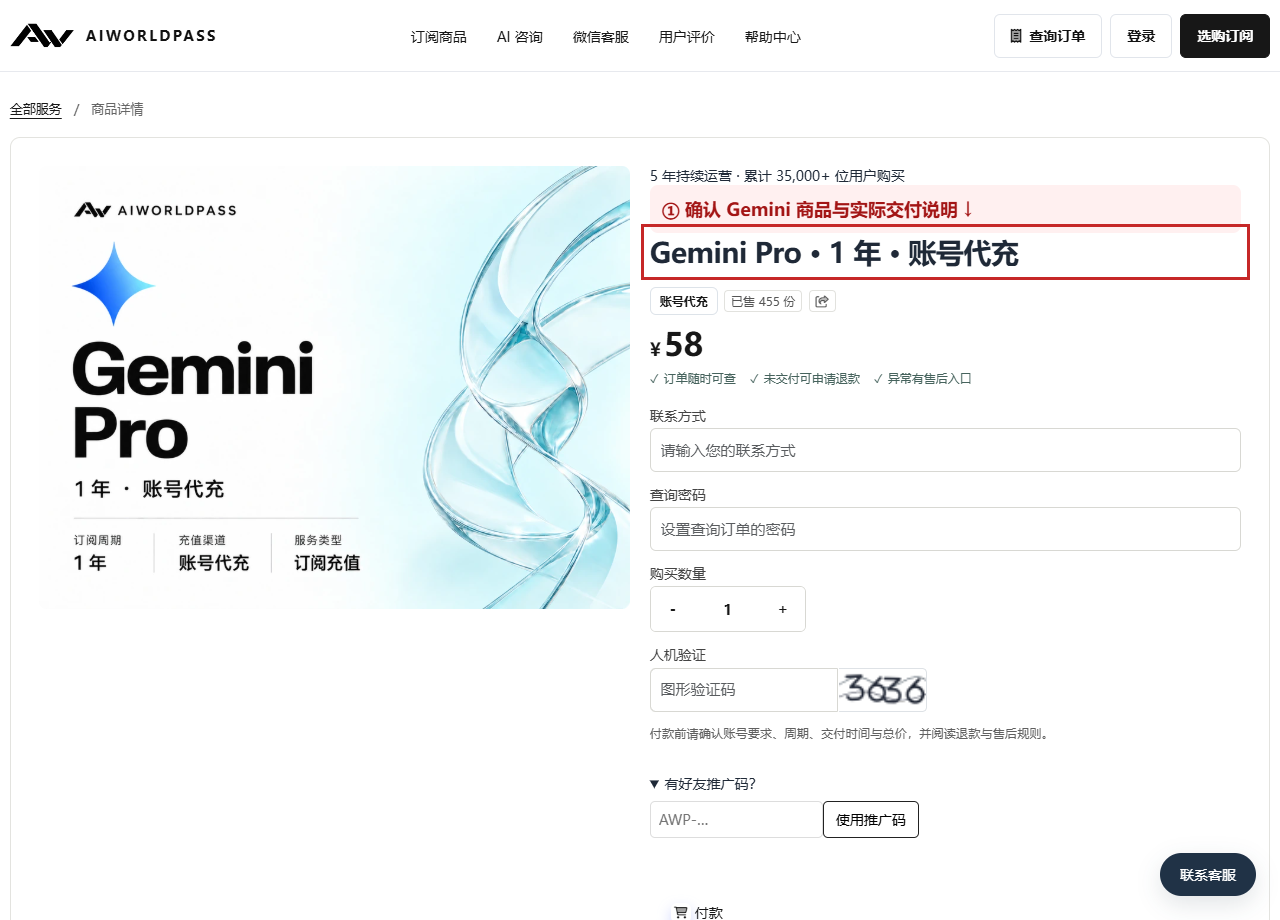The width and height of the screenshot is (1280, 920).
Task: Click the 选购订阅 button
Action: click(1225, 36)
